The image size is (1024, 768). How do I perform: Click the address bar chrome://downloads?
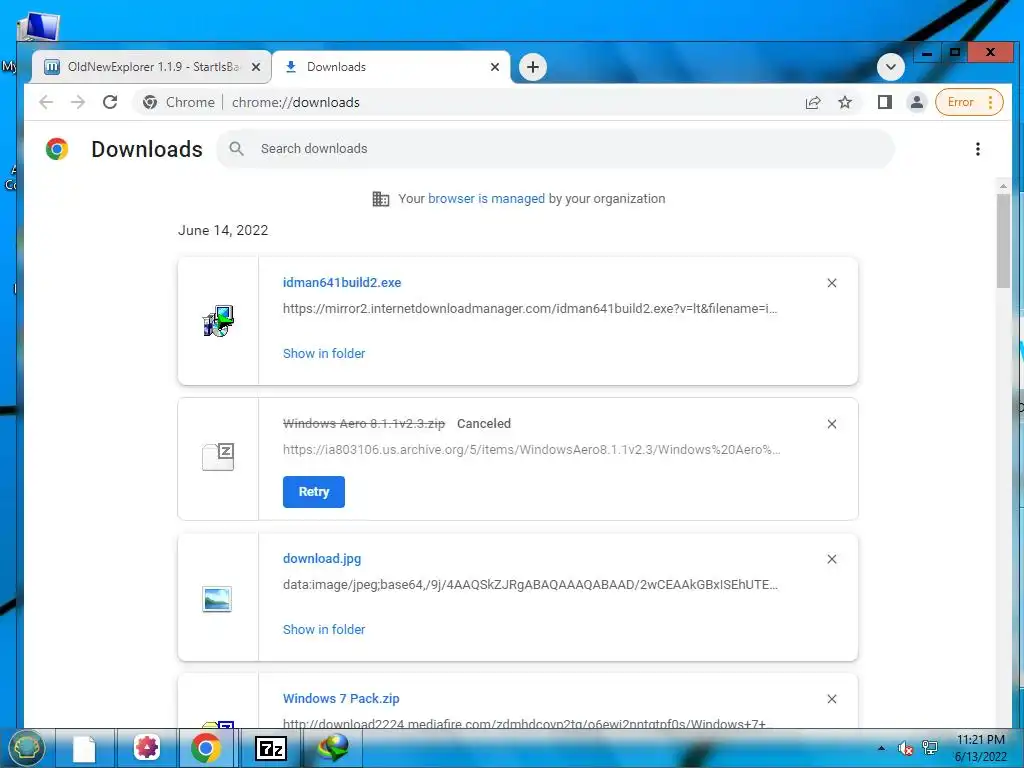click(296, 103)
